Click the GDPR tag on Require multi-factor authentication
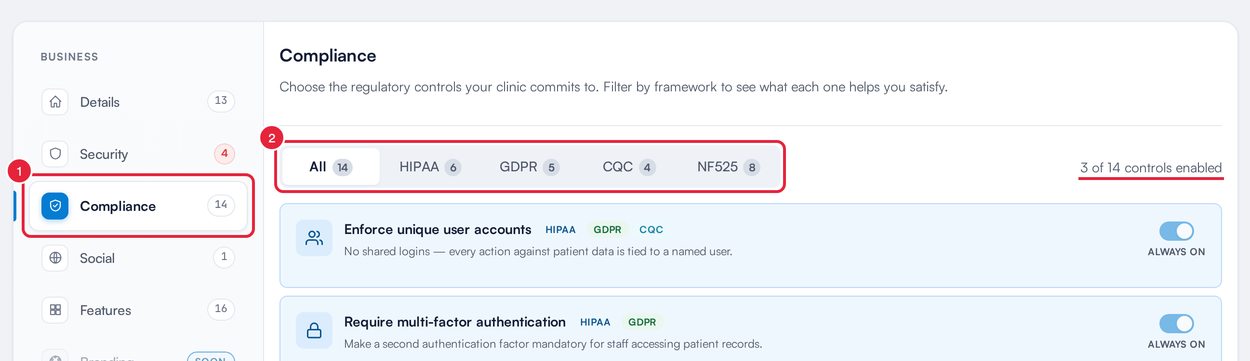The image size is (1250, 361). click(x=642, y=322)
